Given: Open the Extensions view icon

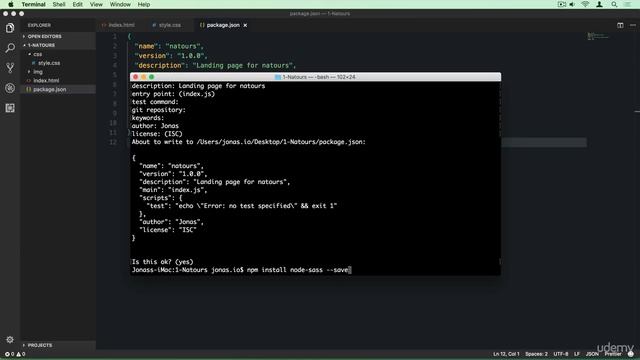Looking at the screenshot, I should pos(10,108).
